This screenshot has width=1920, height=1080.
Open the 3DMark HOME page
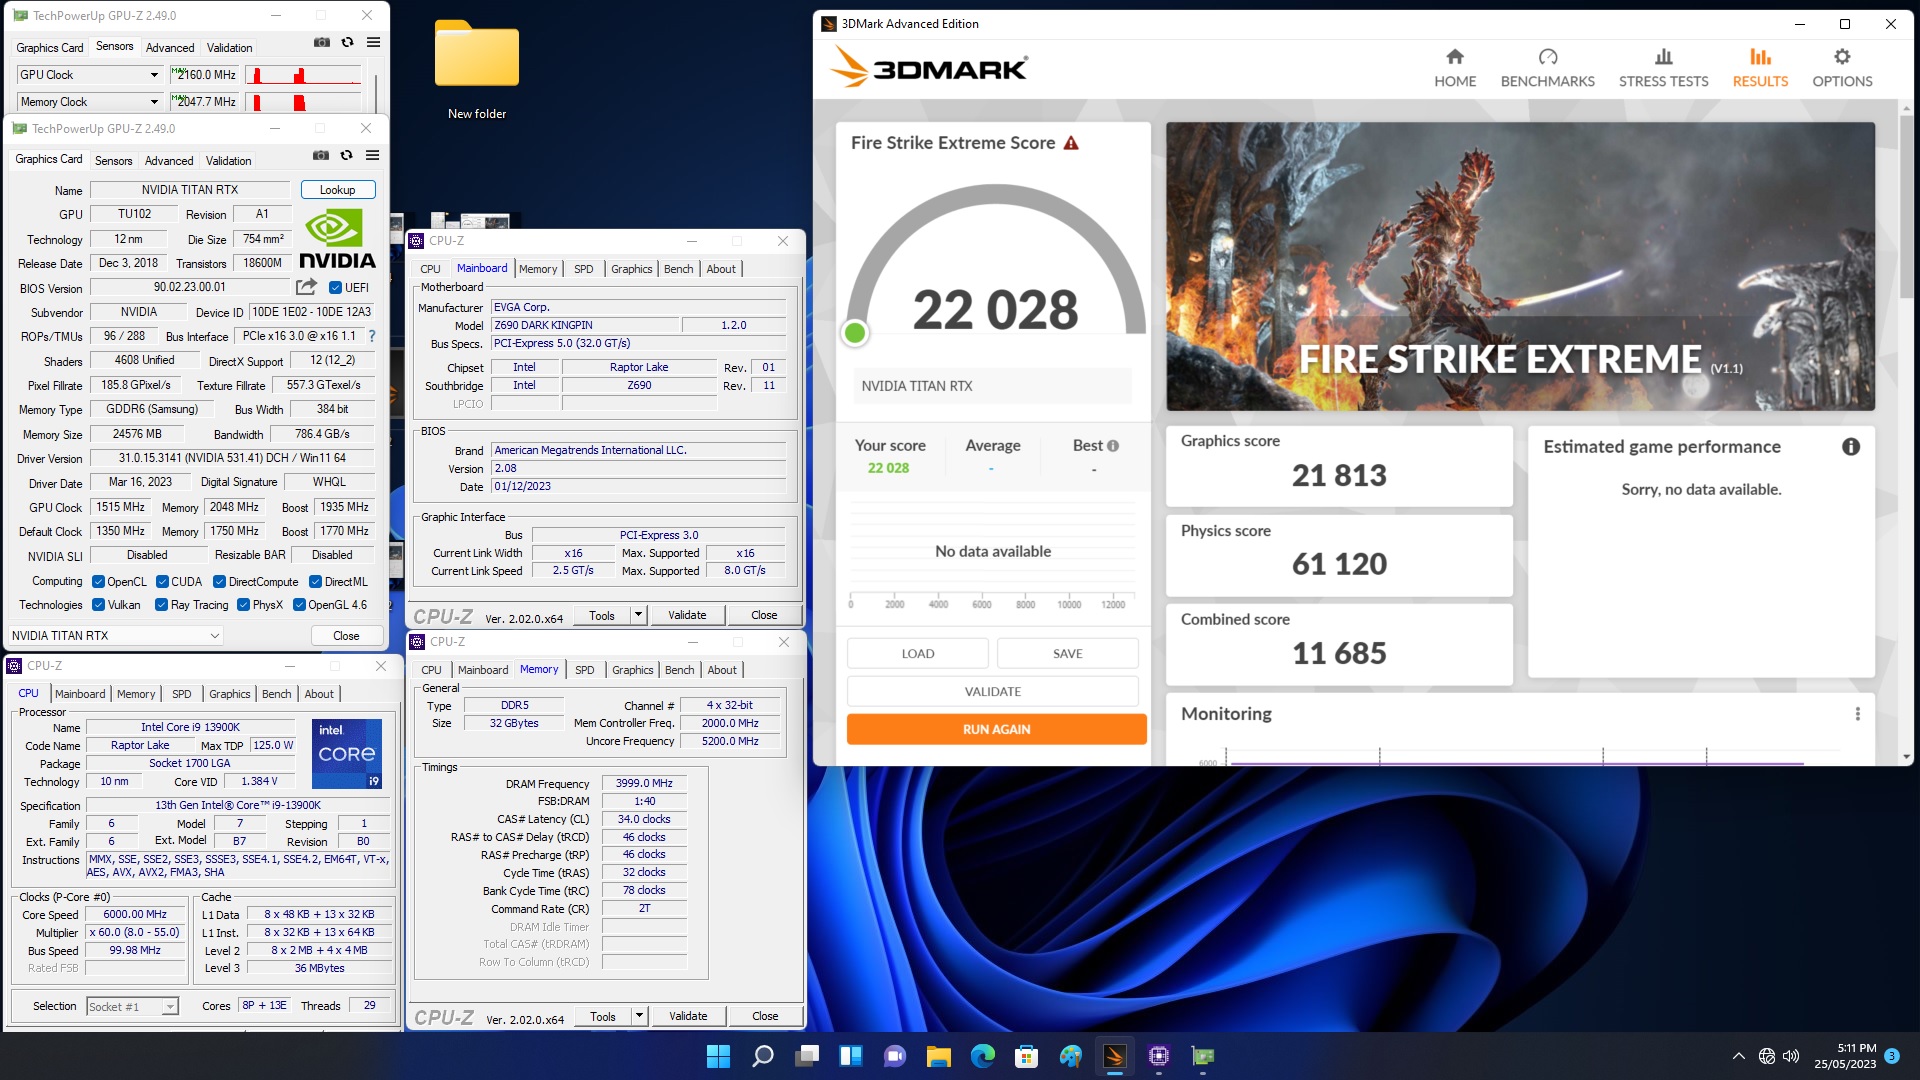coord(1454,68)
